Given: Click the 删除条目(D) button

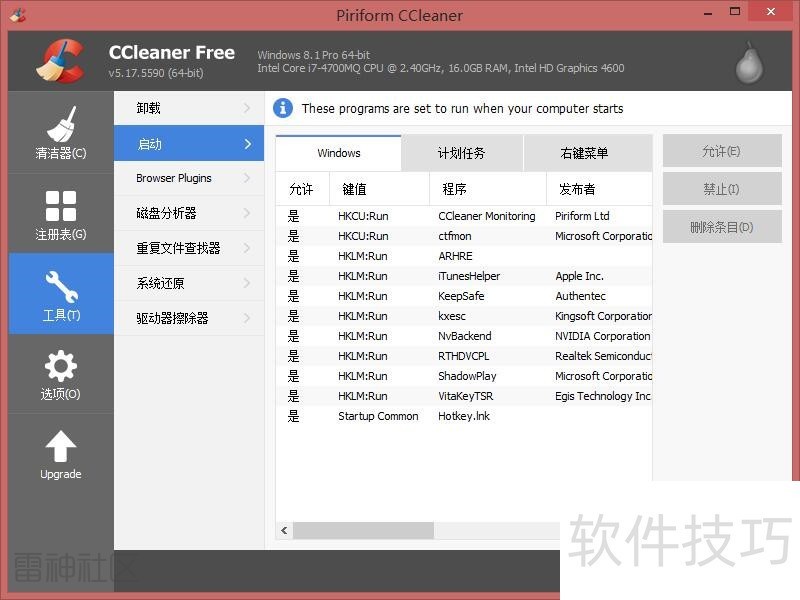Looking at the screenshot, I should point(720,227).
